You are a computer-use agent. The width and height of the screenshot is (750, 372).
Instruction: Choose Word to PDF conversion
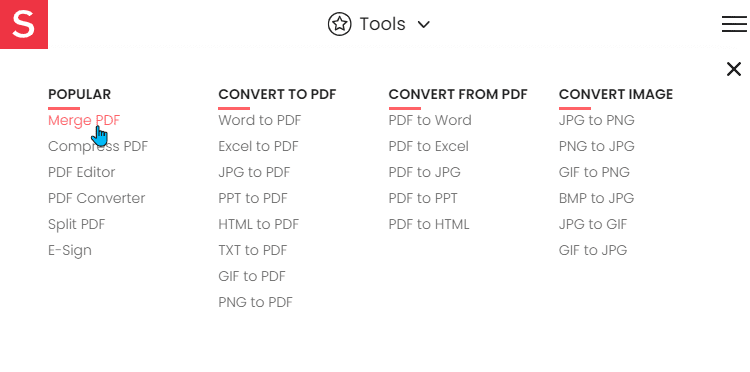click(260, 120)
